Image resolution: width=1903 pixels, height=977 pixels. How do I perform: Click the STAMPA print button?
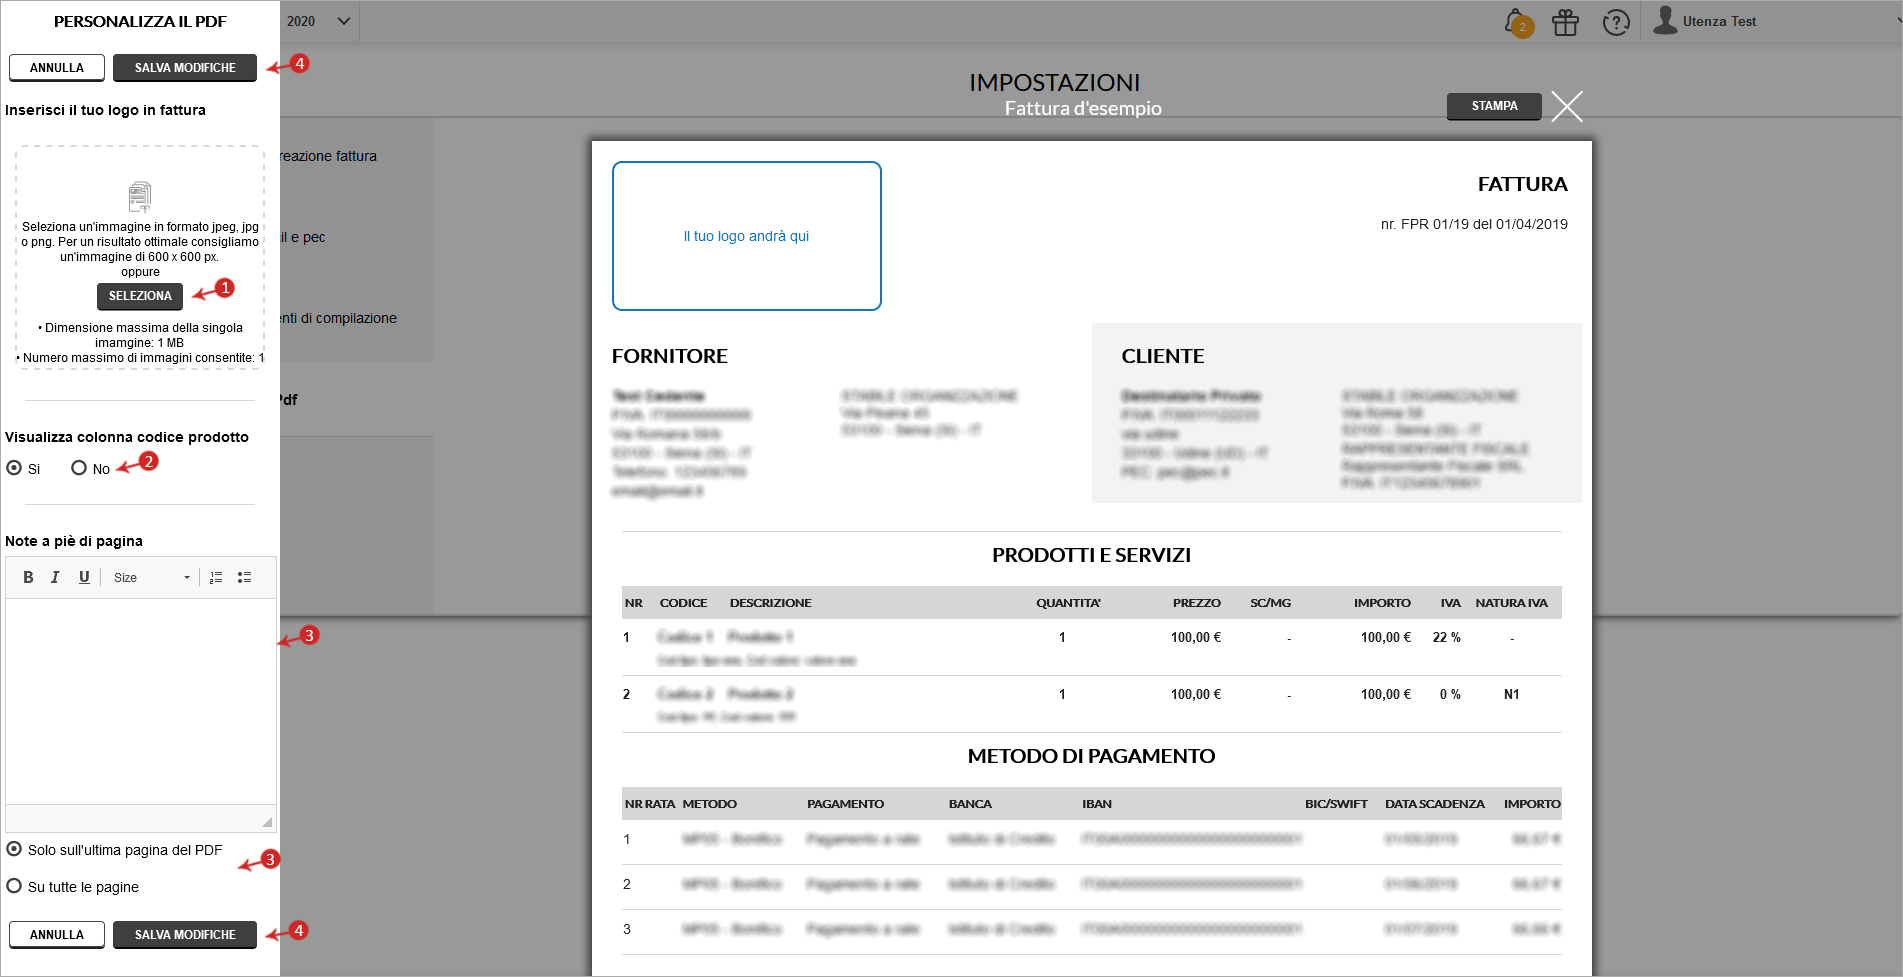1494,106
